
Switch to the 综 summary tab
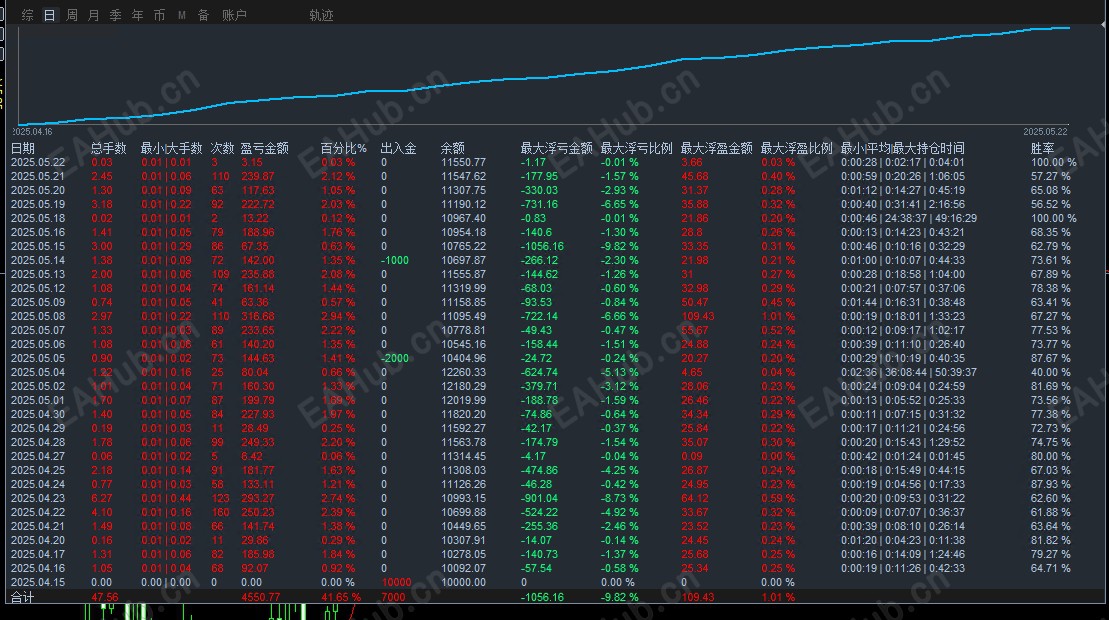(28, 15)
